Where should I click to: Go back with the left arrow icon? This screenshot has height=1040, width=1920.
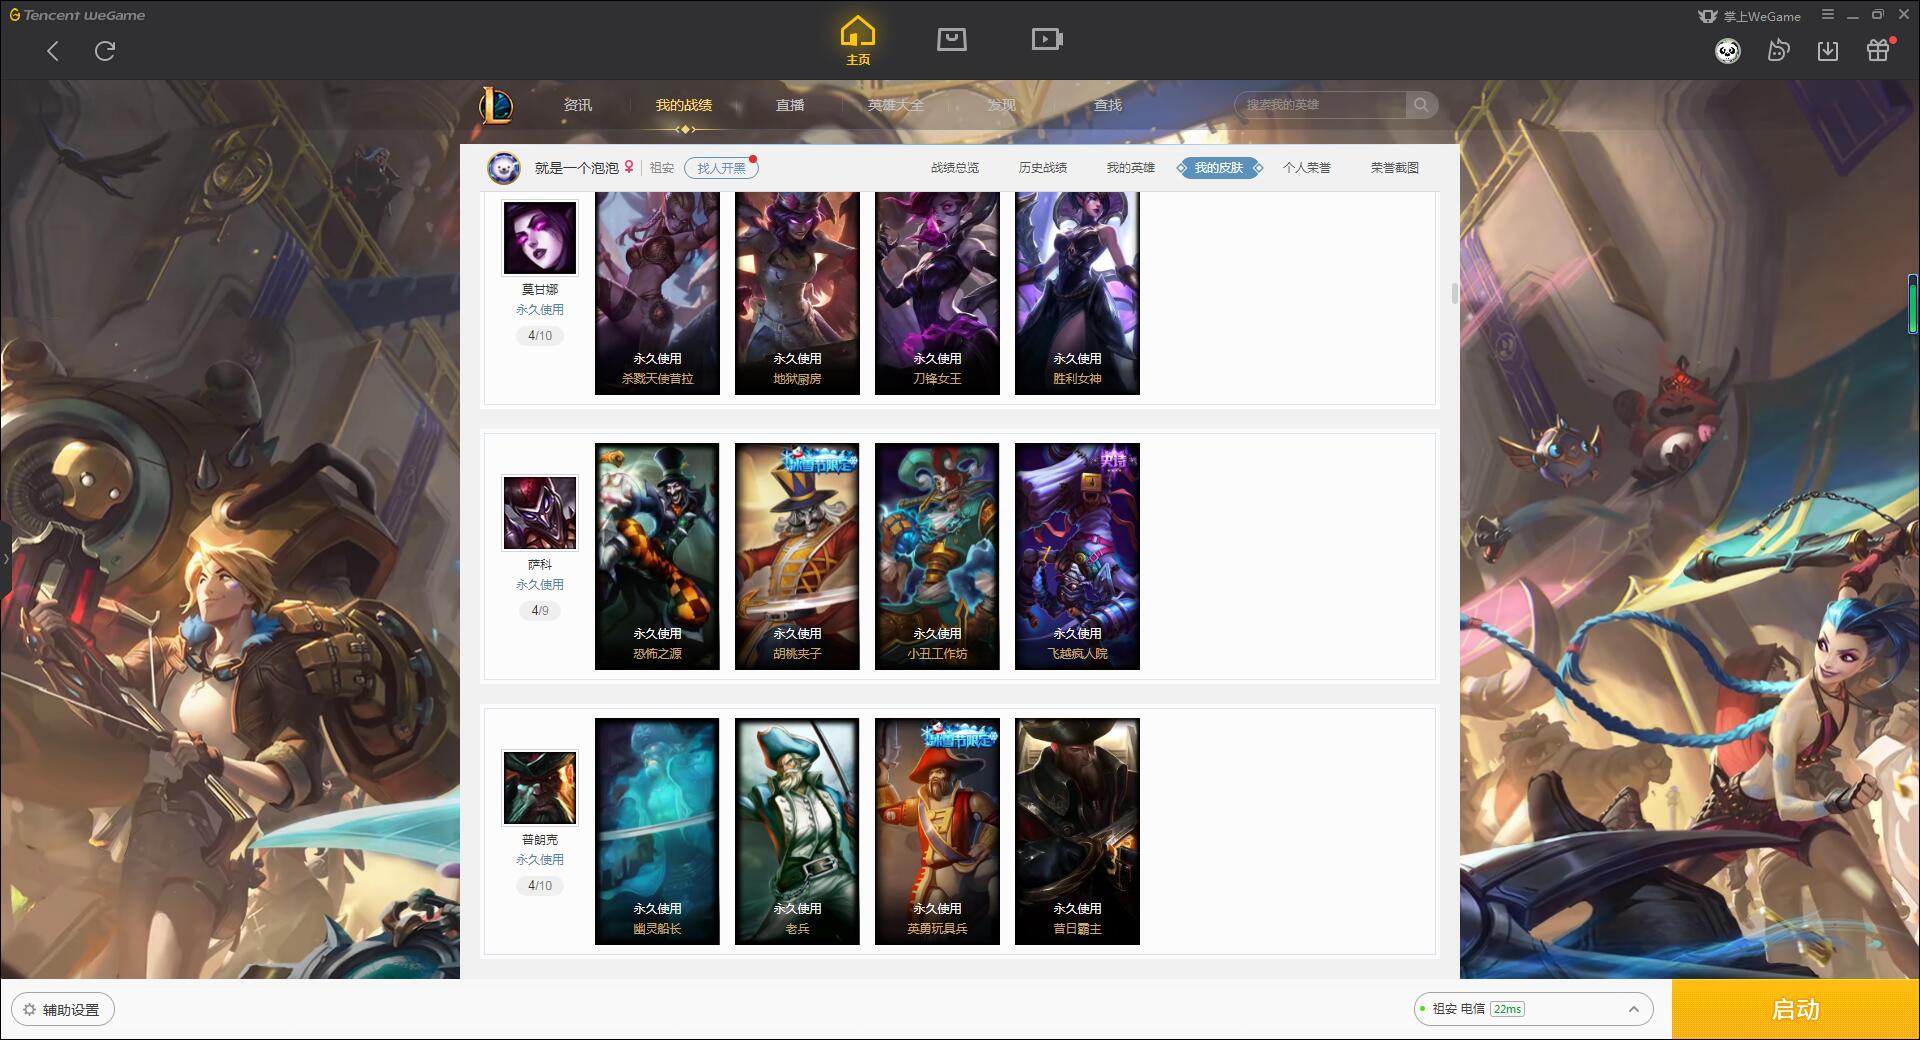(53, 51)
